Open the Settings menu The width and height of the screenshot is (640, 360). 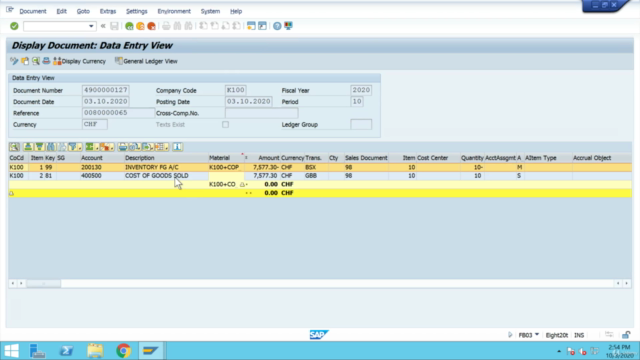pyautogui.click(x=136, y=11)
